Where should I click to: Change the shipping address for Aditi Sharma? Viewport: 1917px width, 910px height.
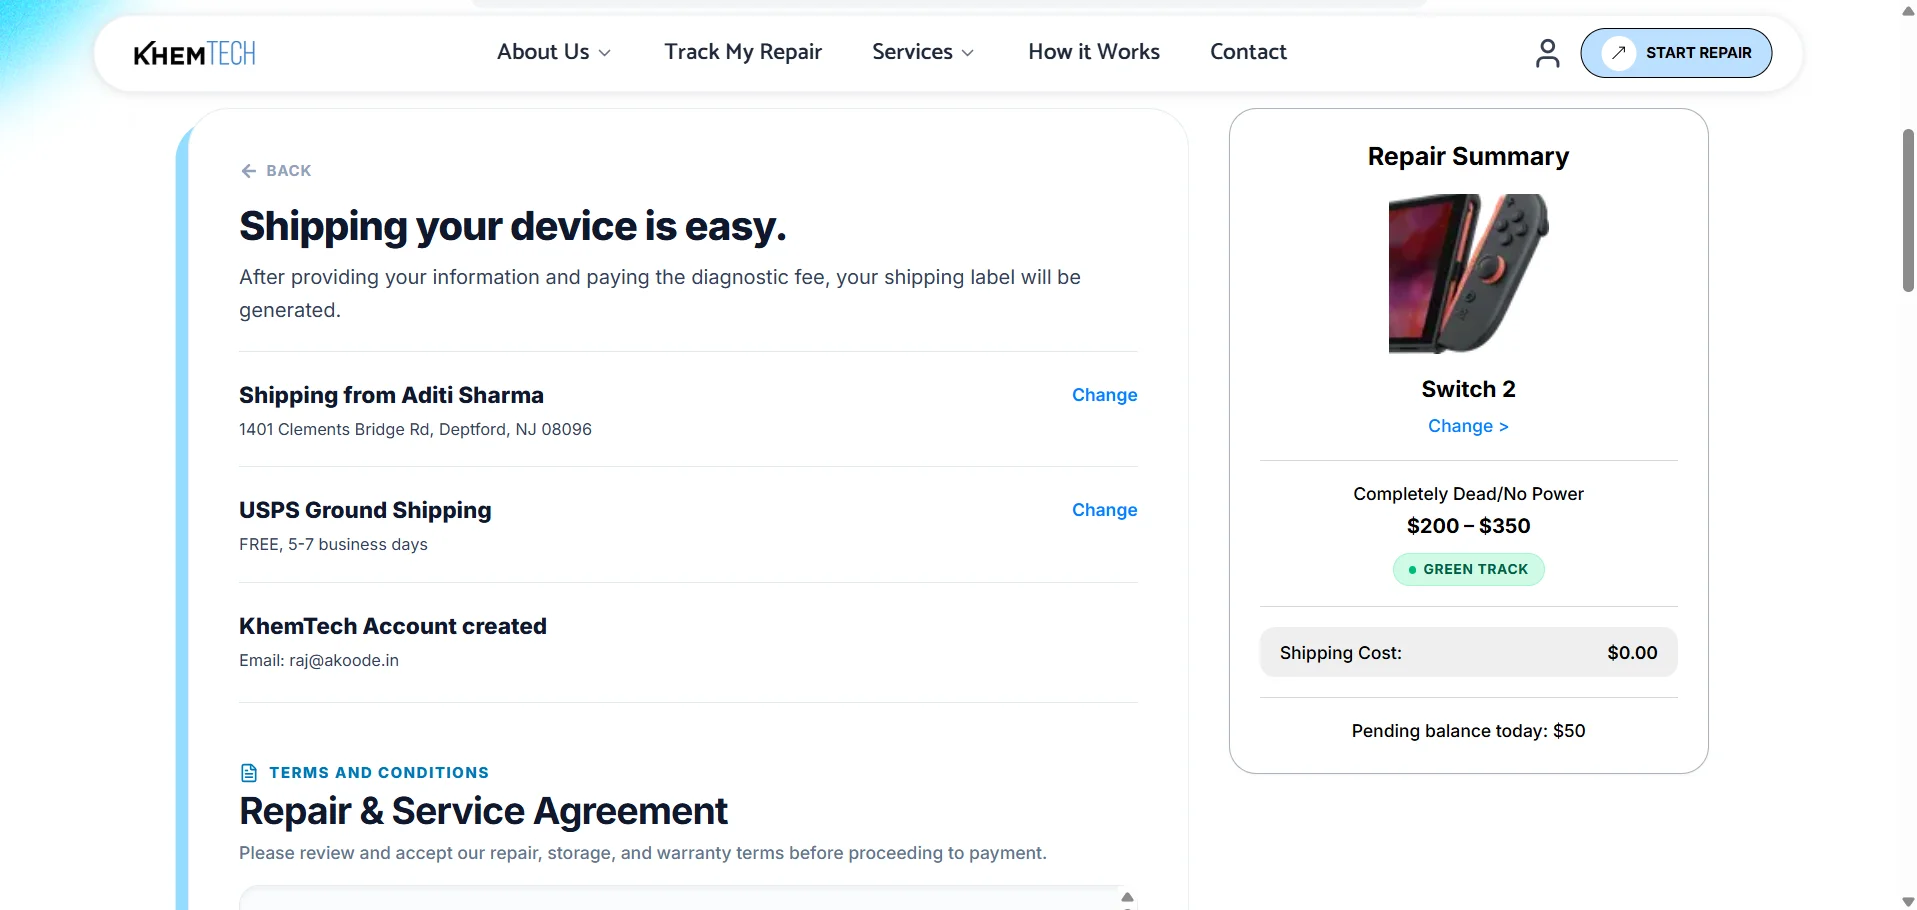[x=1104, y=395]
